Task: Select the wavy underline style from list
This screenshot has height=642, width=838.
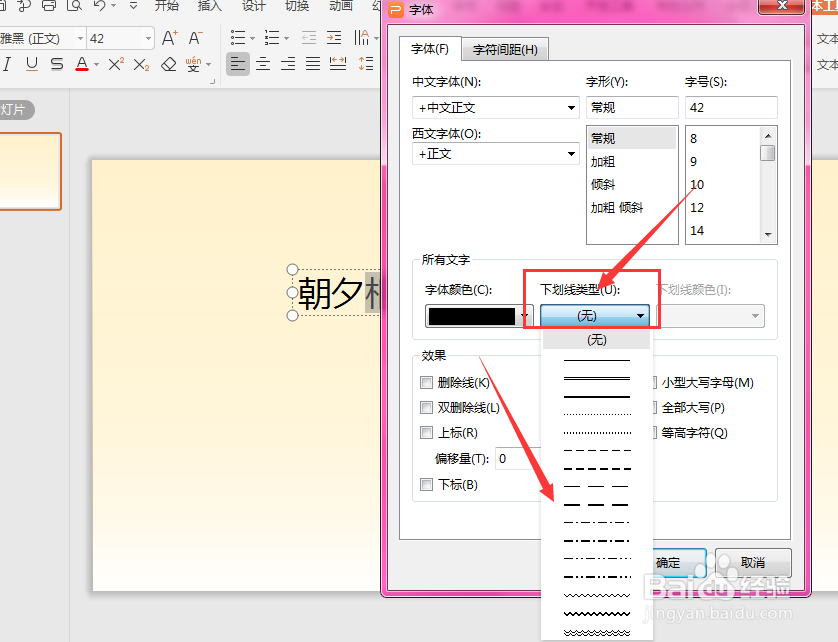Action: click(597, 594)
